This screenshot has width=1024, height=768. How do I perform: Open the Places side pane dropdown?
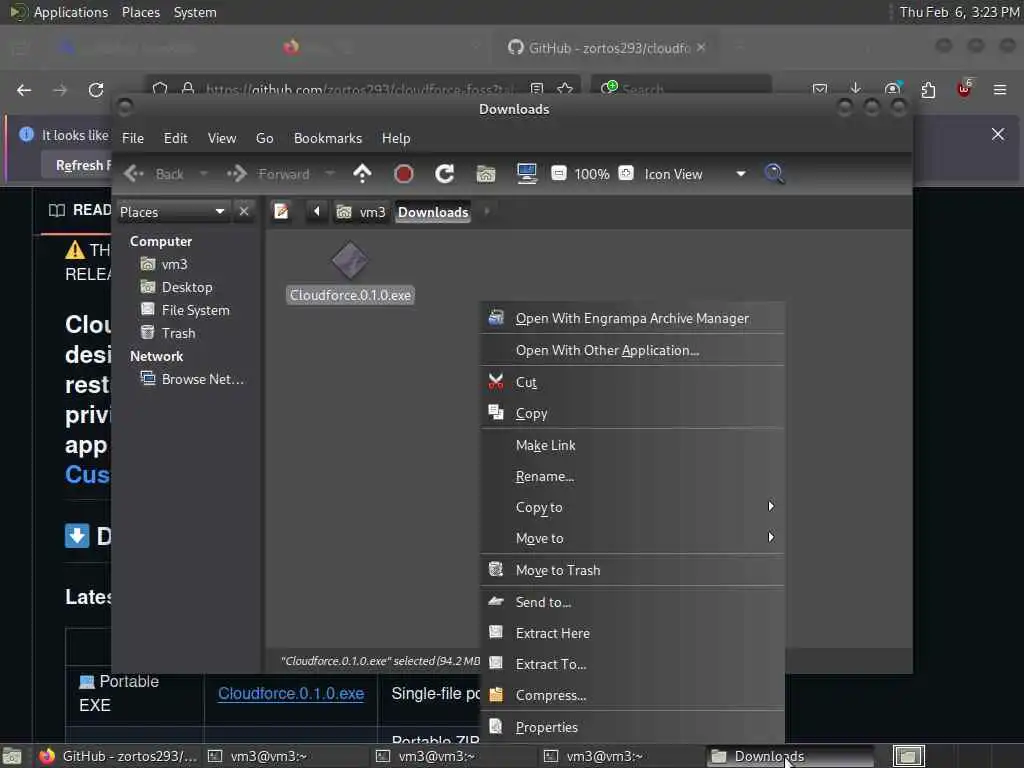tap(172, 212)
